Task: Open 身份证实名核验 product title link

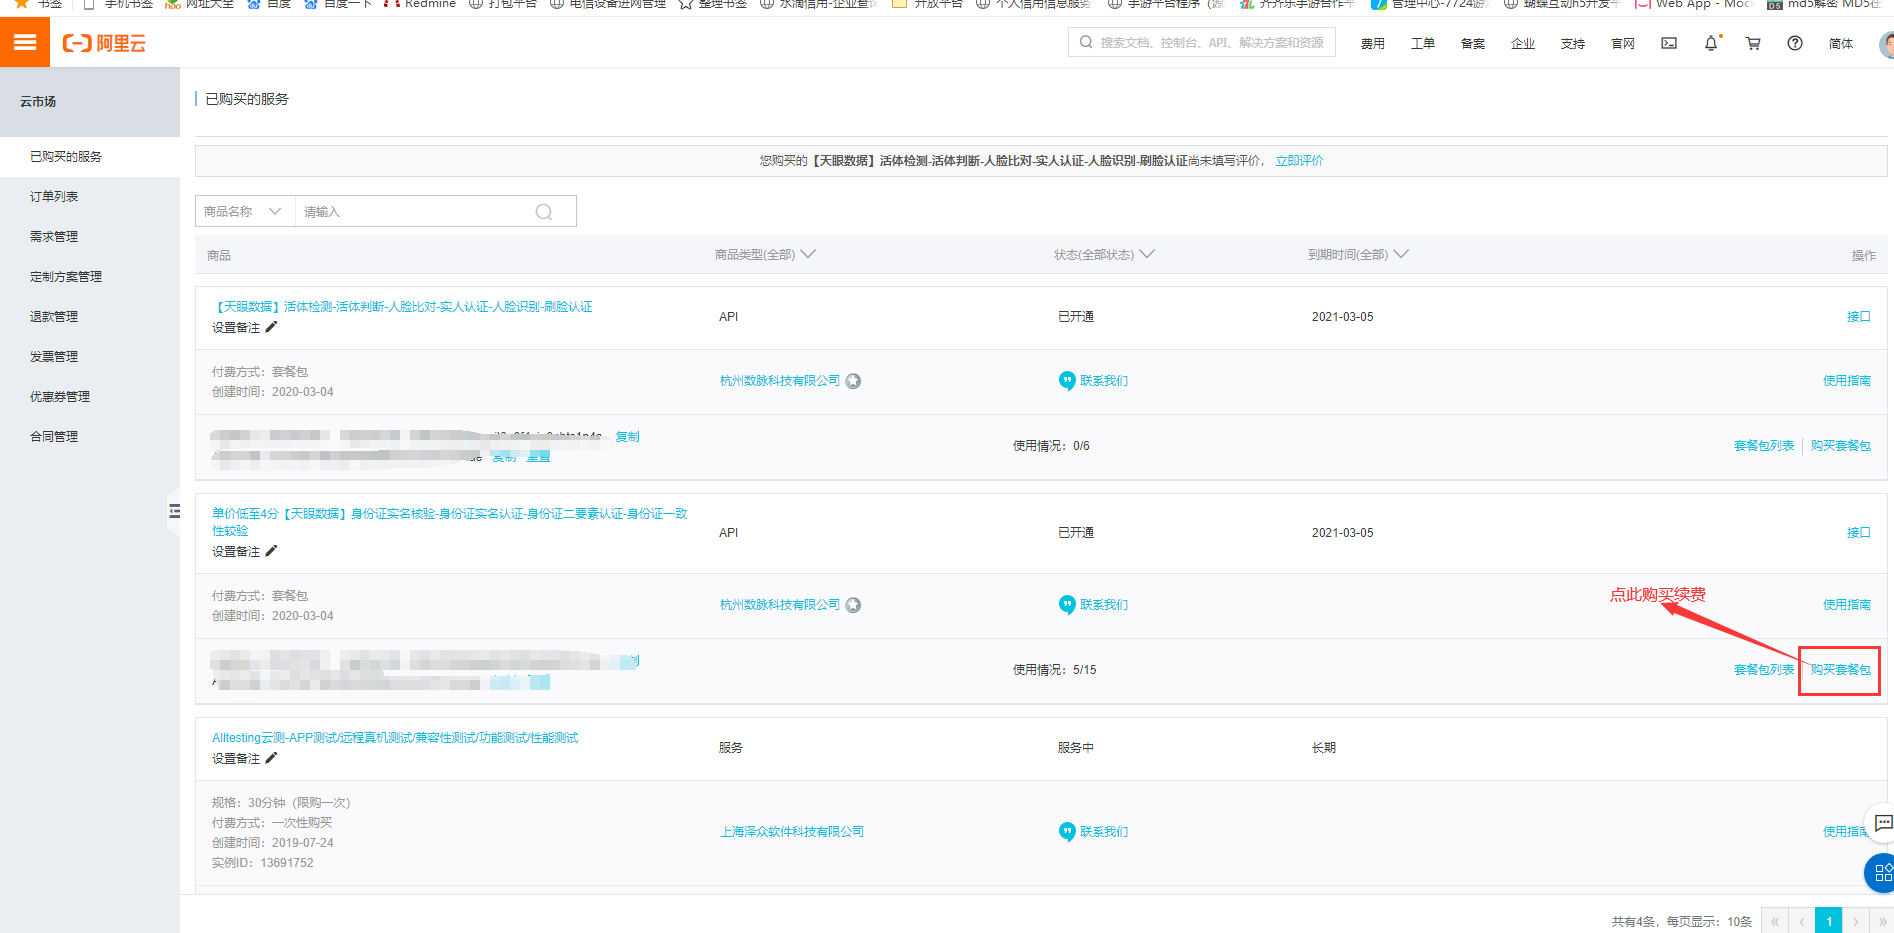Action: pyautogui.click(x=450, y=522)
